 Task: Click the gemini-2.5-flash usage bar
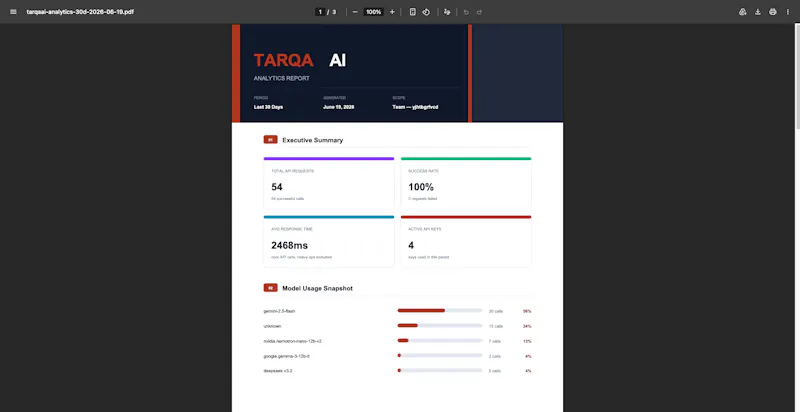click(x=440, y=311)
